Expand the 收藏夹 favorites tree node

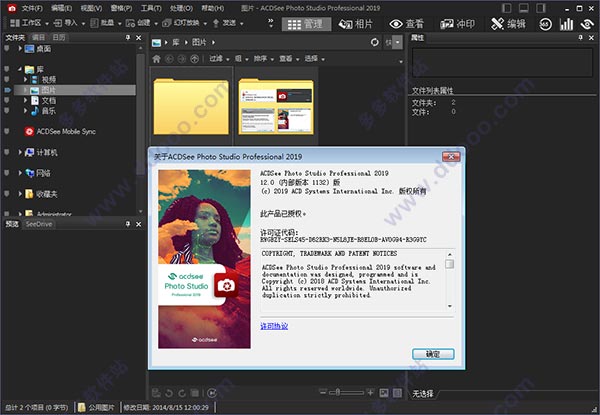20,194
